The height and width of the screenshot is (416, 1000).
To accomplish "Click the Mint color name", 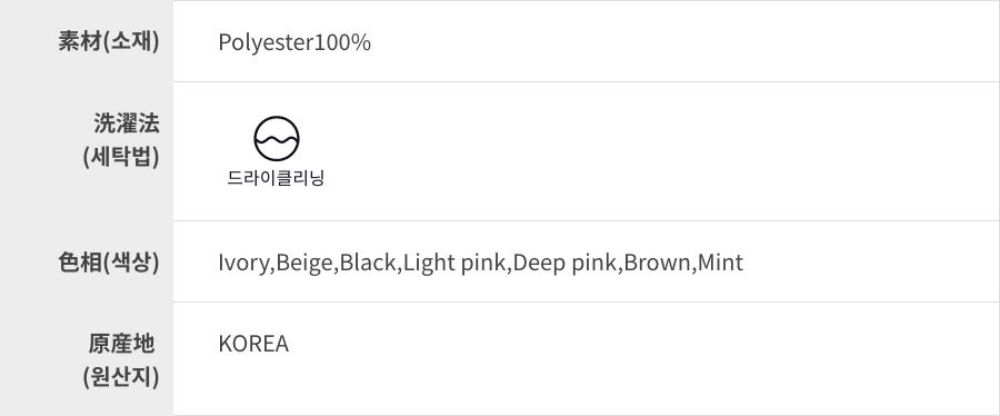I will tap(720, 263).
